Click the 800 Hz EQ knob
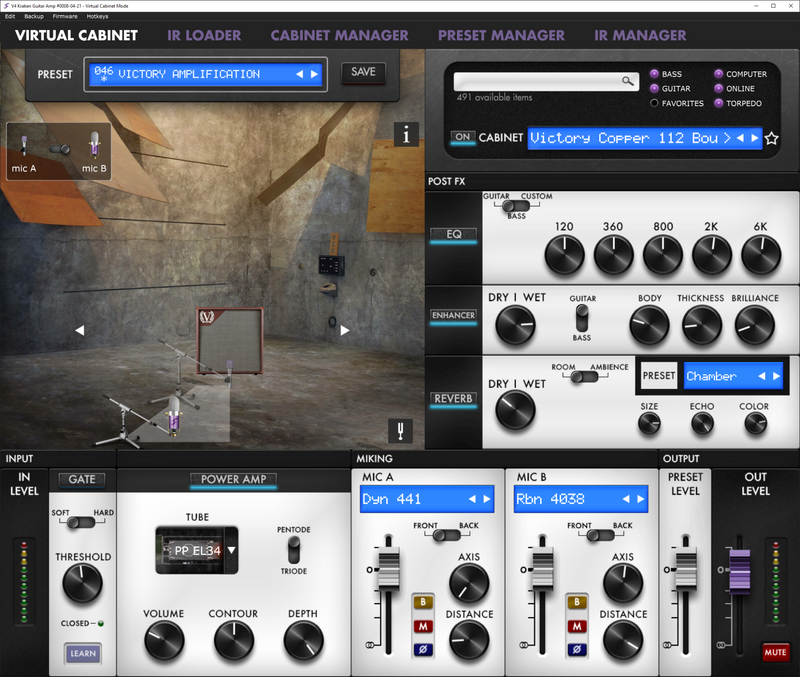800x677 pixels. [x=663, y=255]
